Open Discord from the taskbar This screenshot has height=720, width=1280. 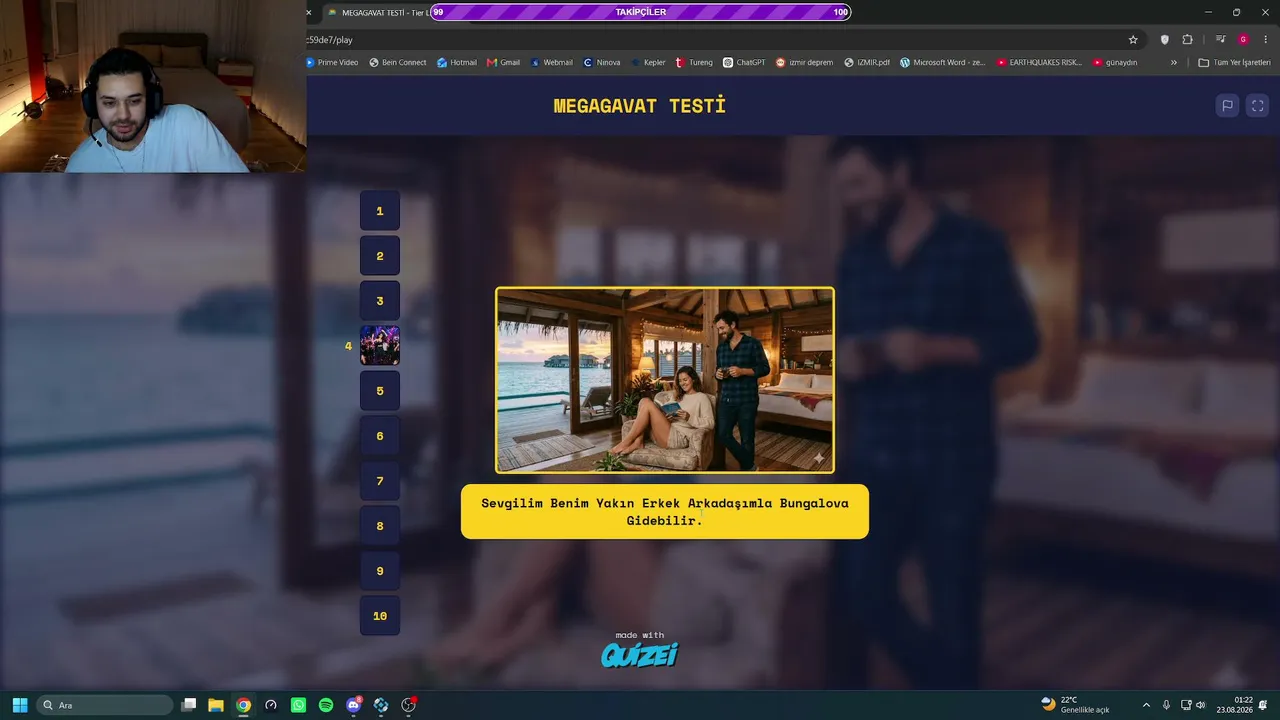coord(353,705)
